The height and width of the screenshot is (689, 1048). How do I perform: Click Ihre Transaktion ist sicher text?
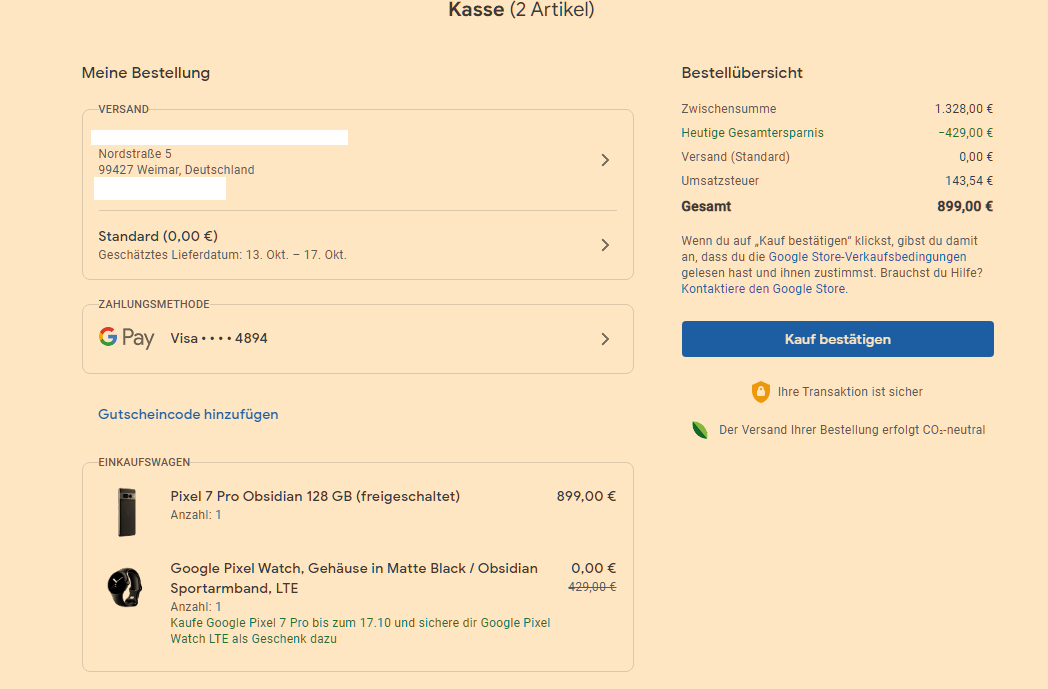click(x=850, y=392)
